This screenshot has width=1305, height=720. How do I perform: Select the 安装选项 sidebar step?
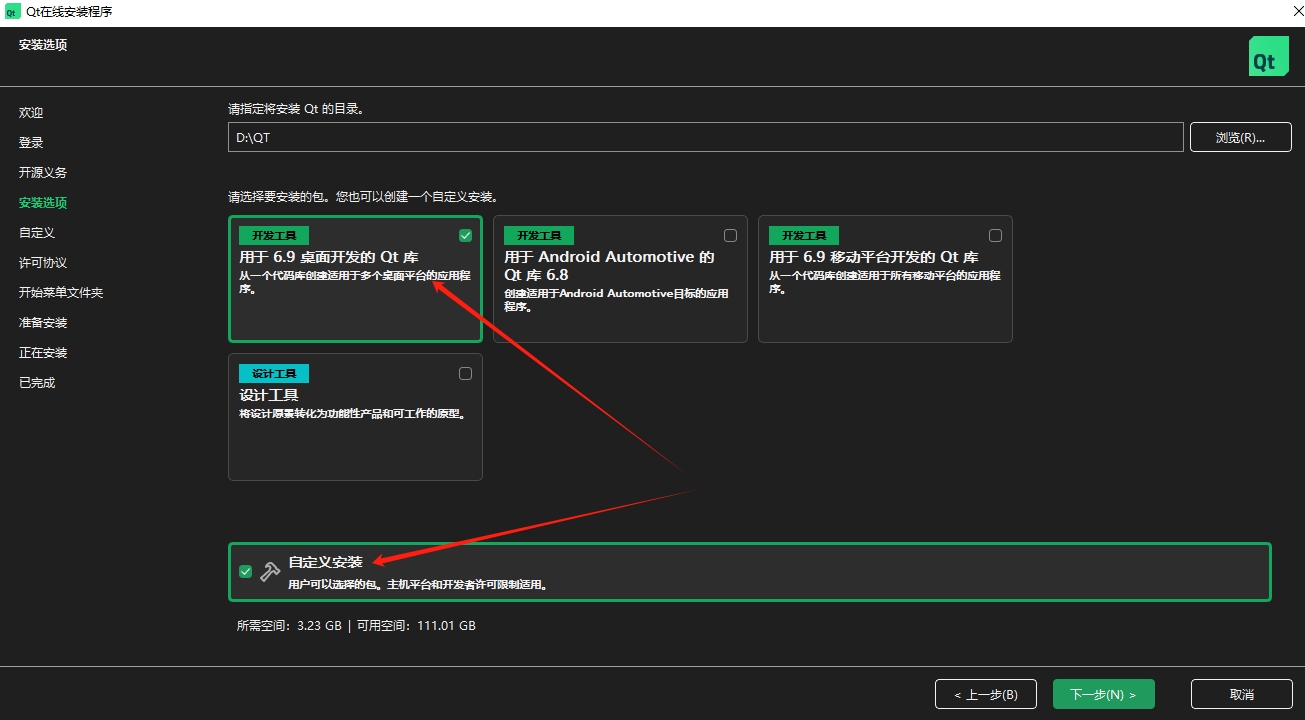pos(43,202)
